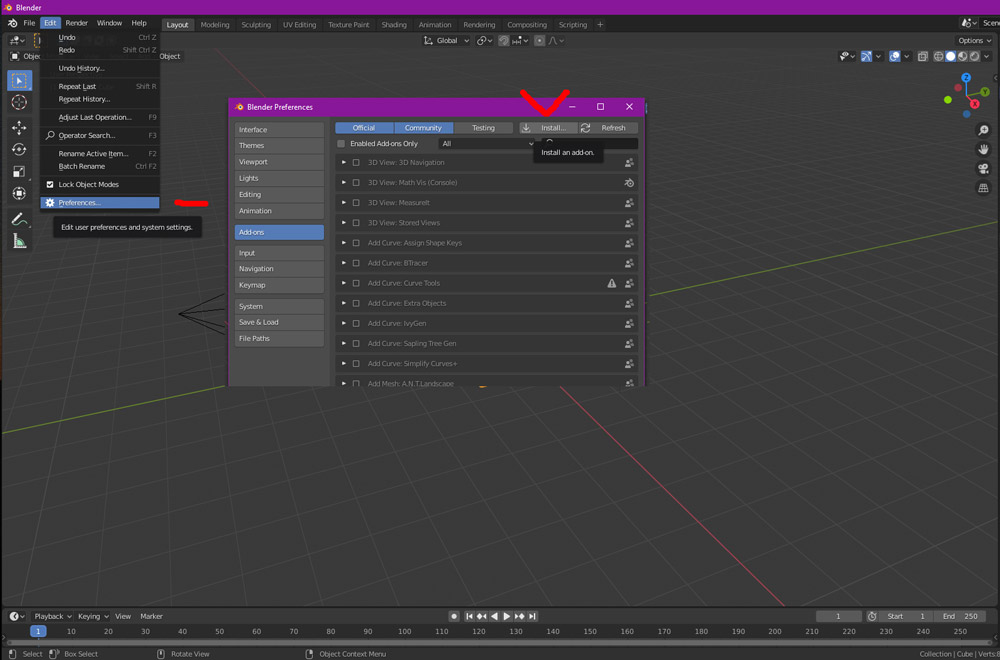Click the Refresh arrows icon
The height and width of the screenshot is (660, 1000).
coord(585,128)
